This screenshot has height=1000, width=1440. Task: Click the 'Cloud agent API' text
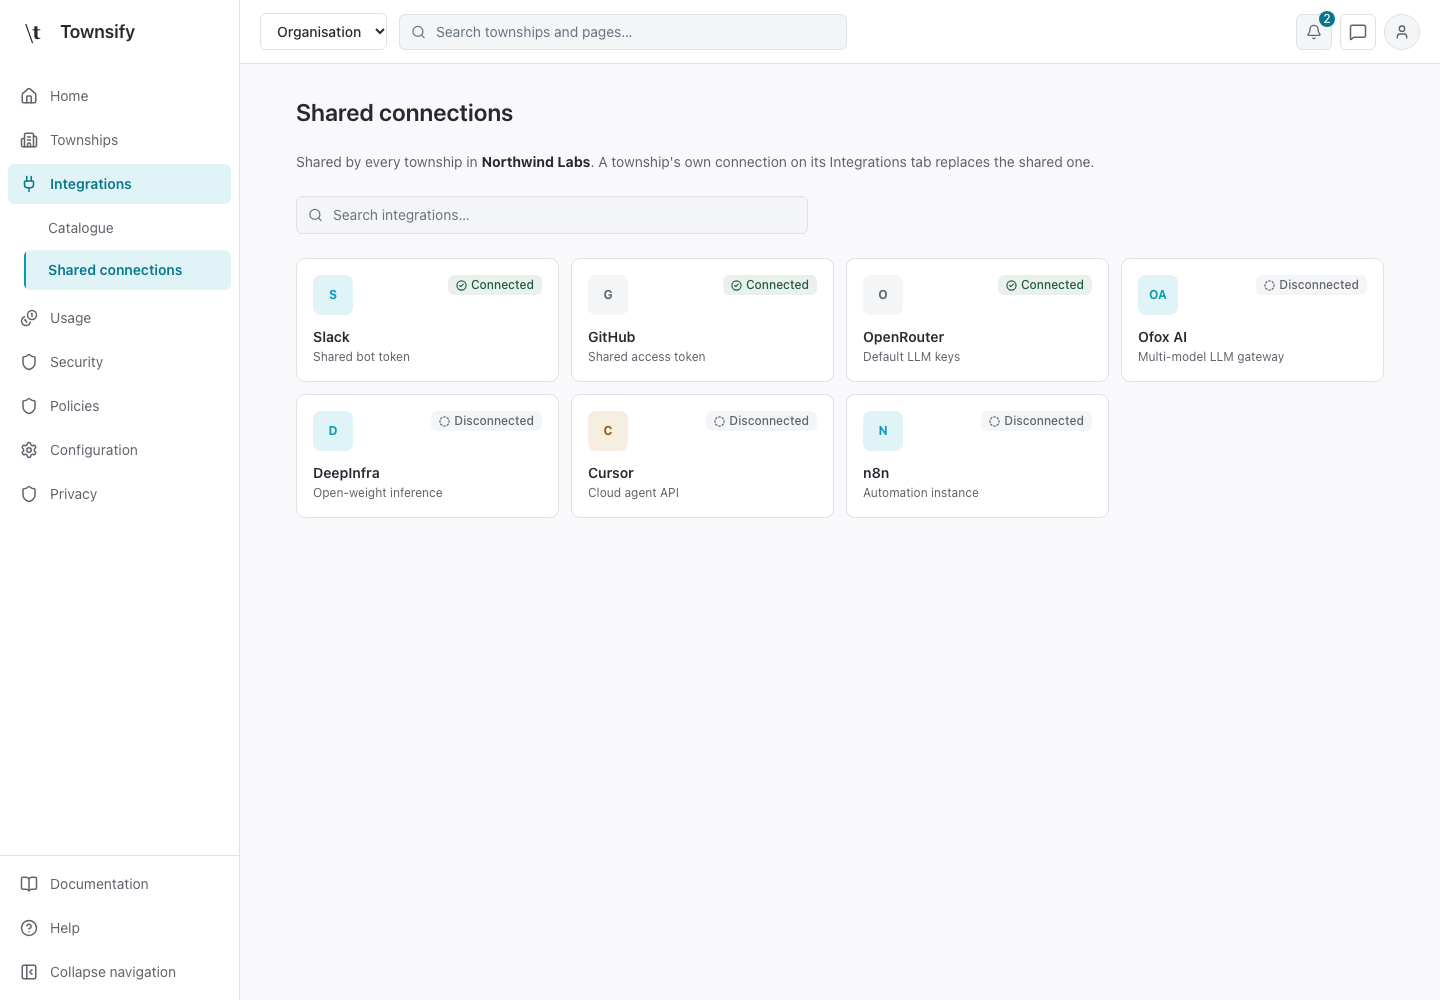tap(633, 493)
